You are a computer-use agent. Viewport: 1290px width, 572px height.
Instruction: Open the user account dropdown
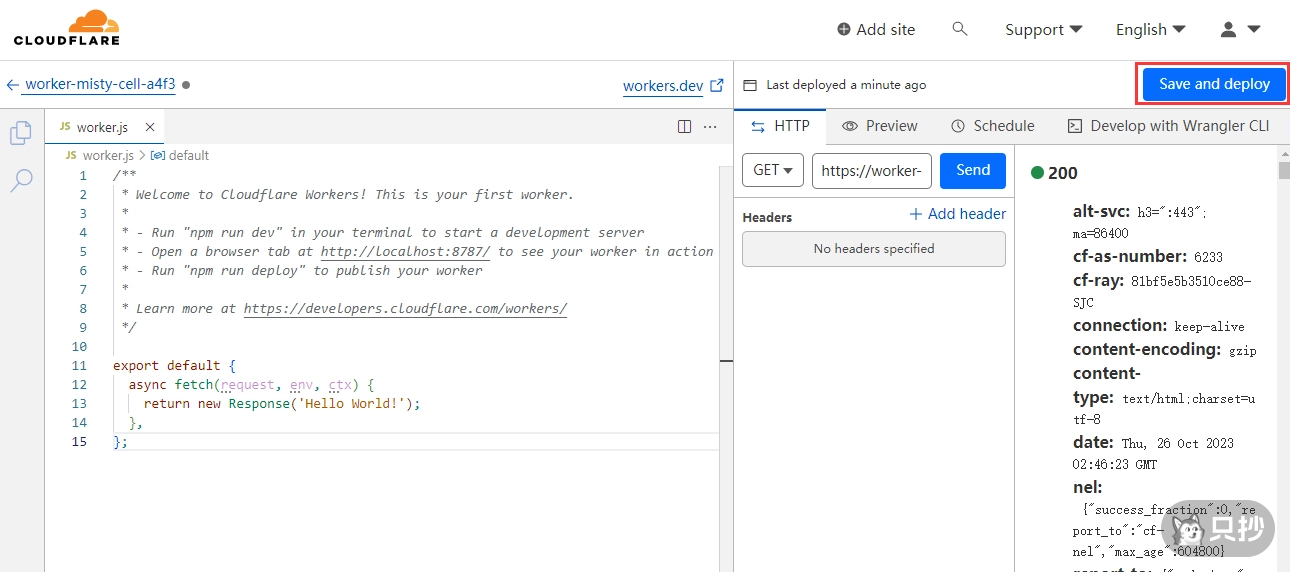(x=1240, y=29)
